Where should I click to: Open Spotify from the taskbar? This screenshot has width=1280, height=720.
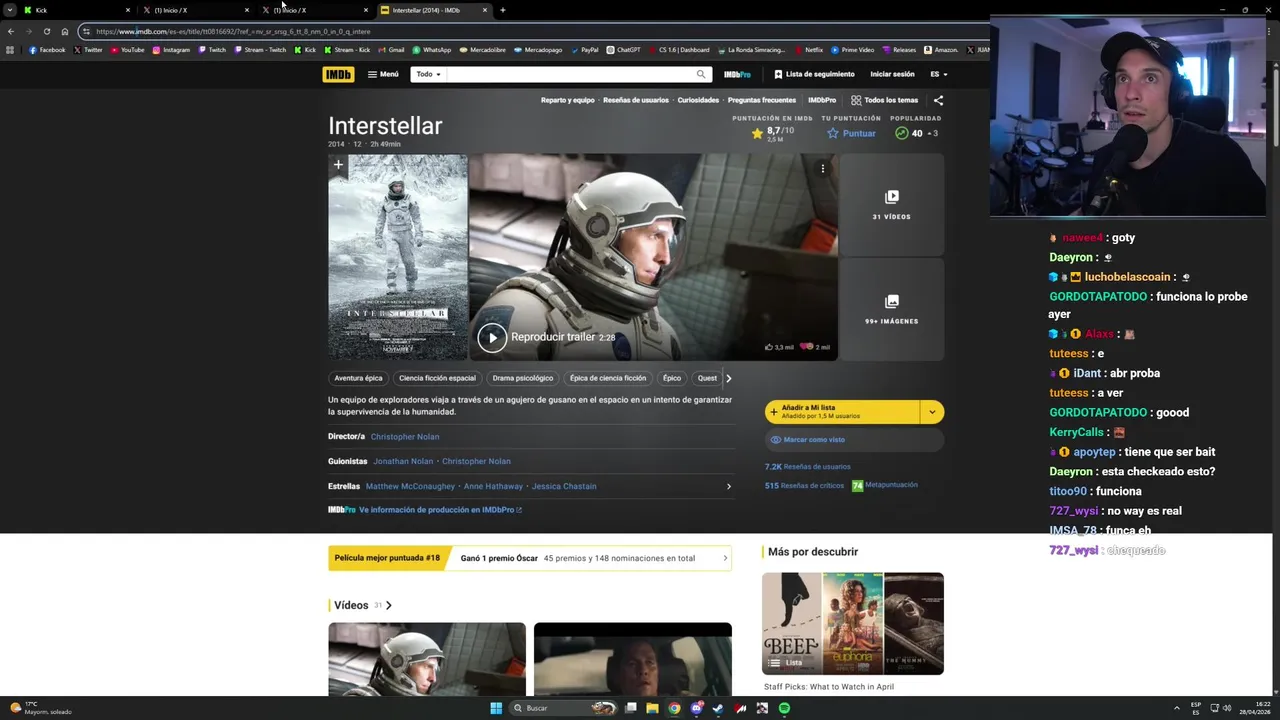[784, 708]
